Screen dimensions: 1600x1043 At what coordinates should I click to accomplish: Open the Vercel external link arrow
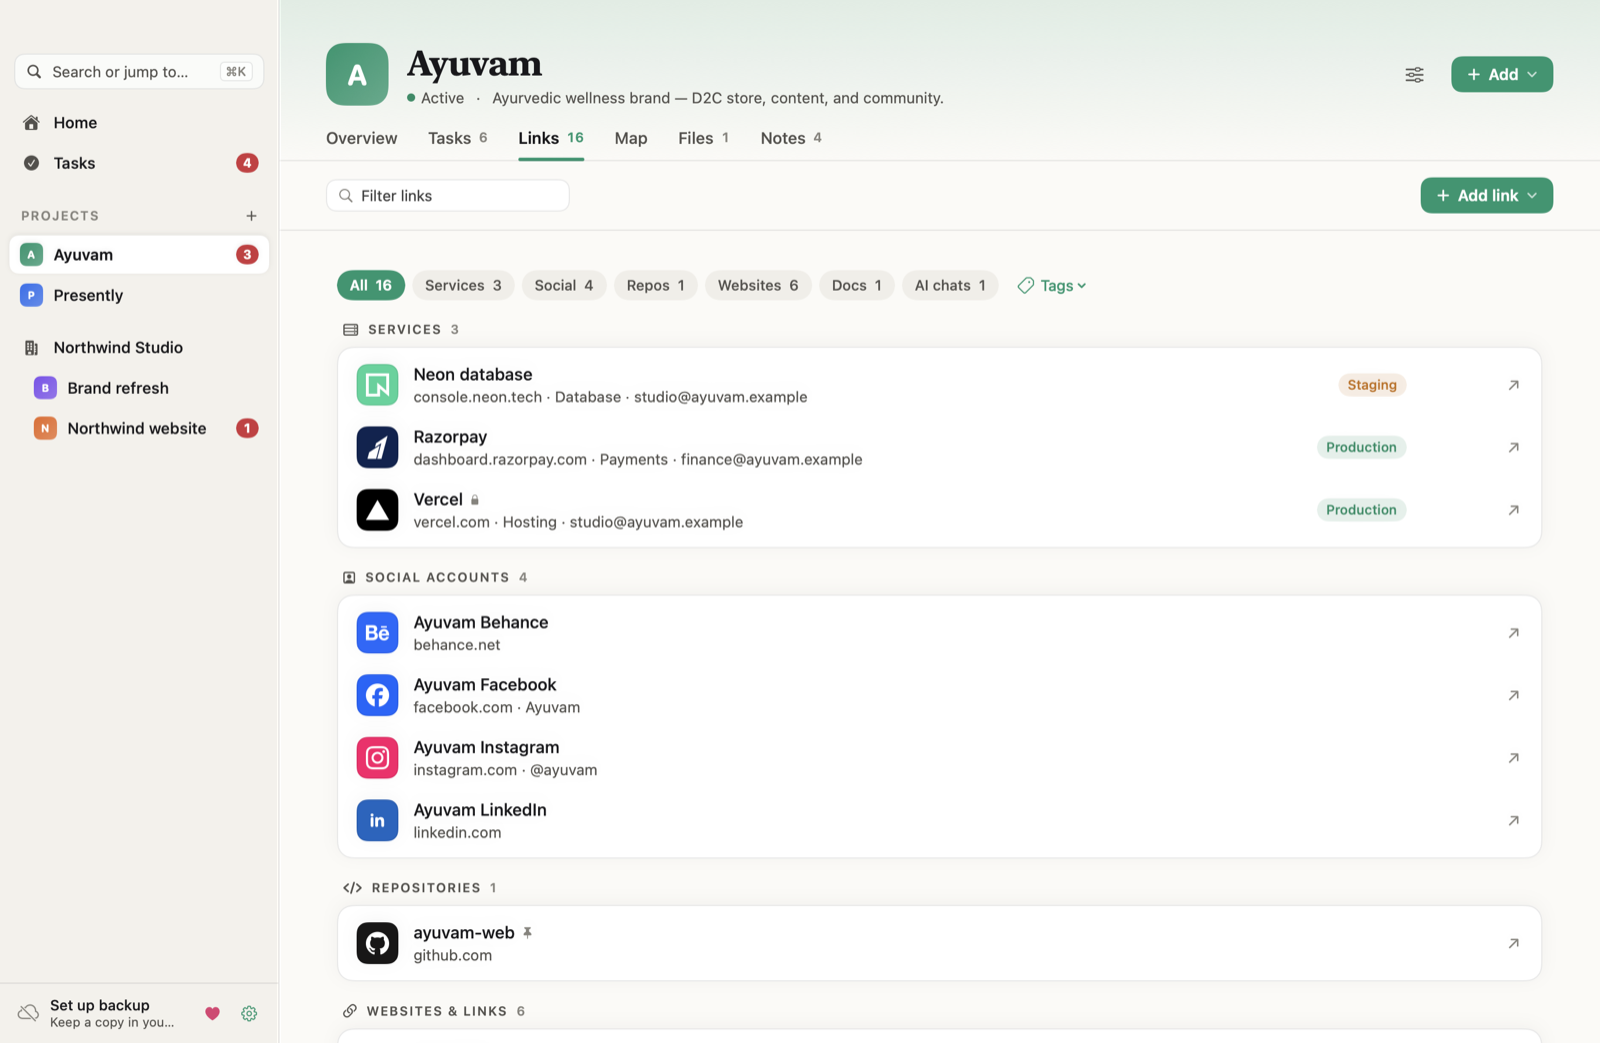point(1513,510)
